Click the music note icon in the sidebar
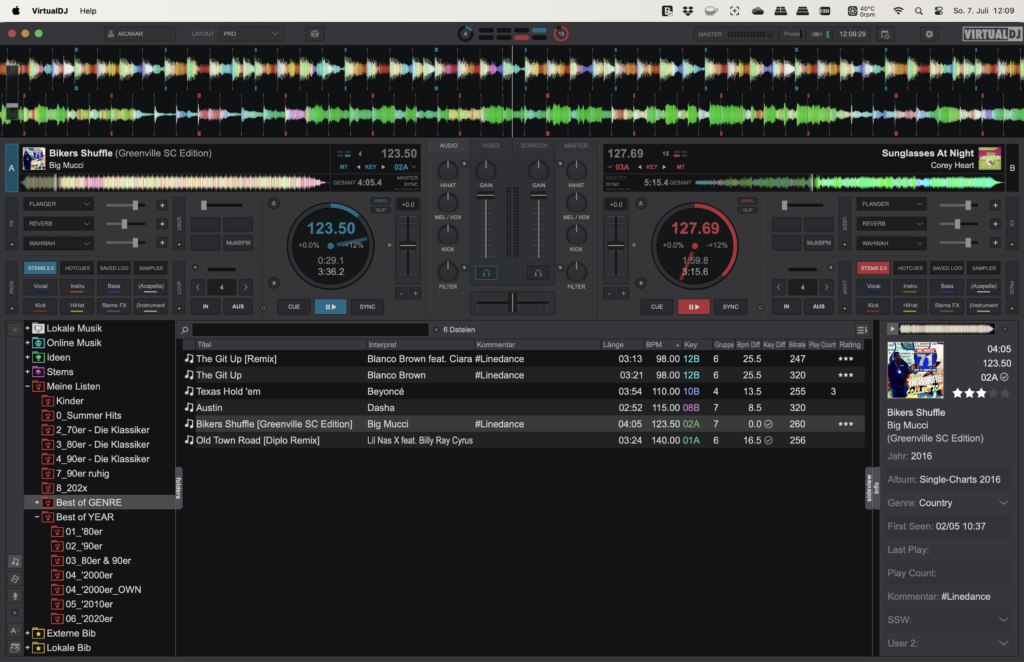1024x662 pixels. pos(14,561)
